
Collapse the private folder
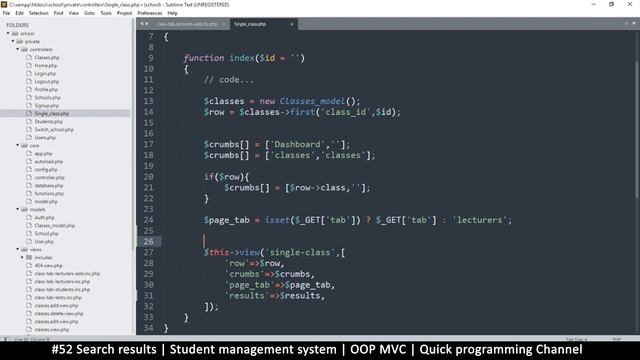(13, 41)
